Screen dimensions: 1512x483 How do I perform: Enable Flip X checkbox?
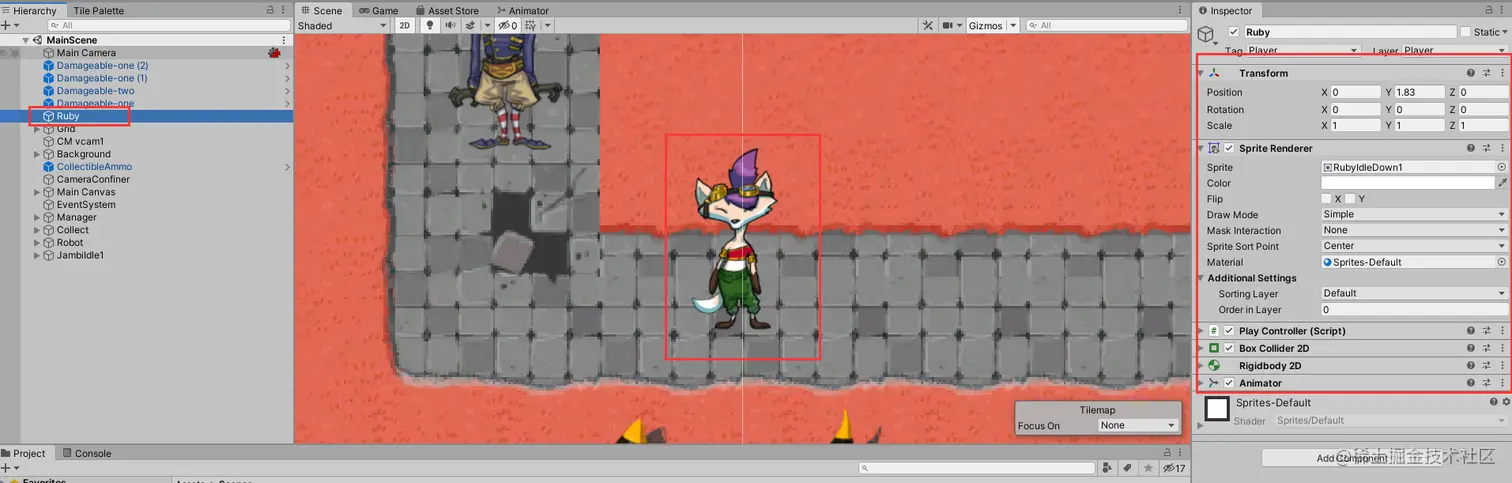tap(1326, 199)
